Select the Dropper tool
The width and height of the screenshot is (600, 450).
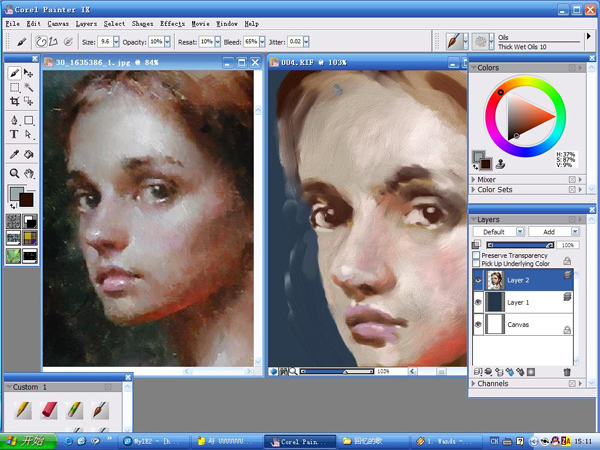pyautogui.click(x=15, y=154)
